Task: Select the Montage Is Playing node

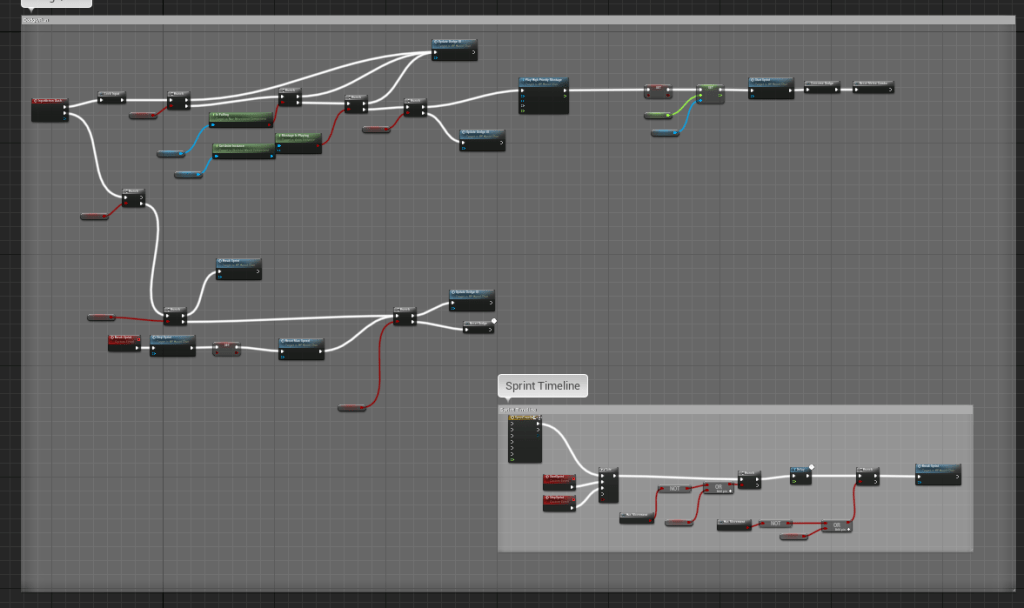Action: [x=298, y=141]
